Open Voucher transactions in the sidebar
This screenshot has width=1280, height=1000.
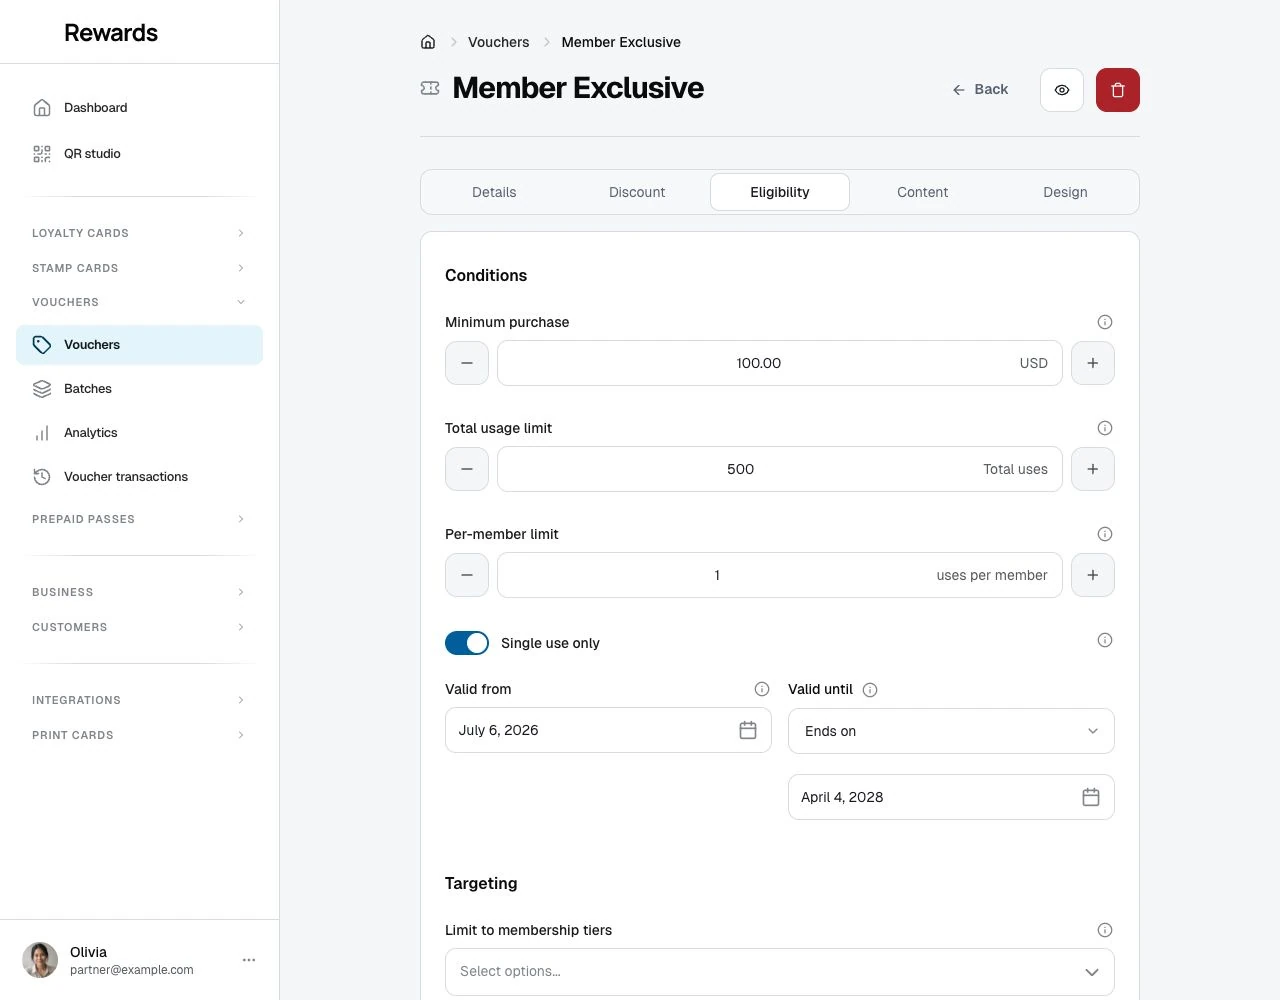pyautogui.click(x=139, y=477)
